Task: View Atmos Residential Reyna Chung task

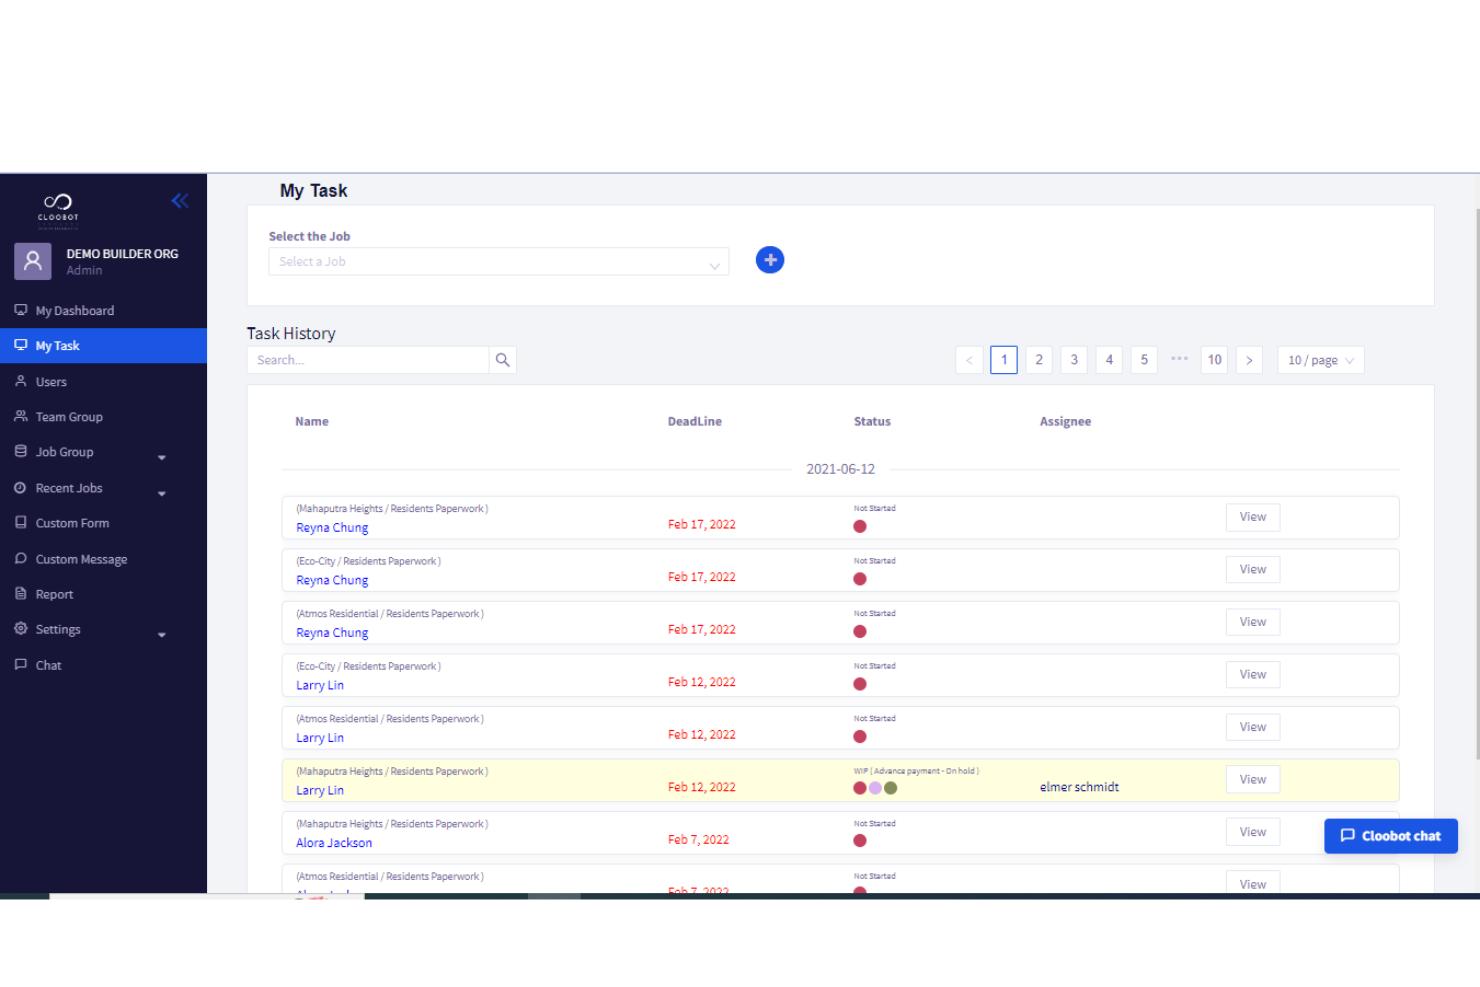Action: click(x=1253, y=622)
